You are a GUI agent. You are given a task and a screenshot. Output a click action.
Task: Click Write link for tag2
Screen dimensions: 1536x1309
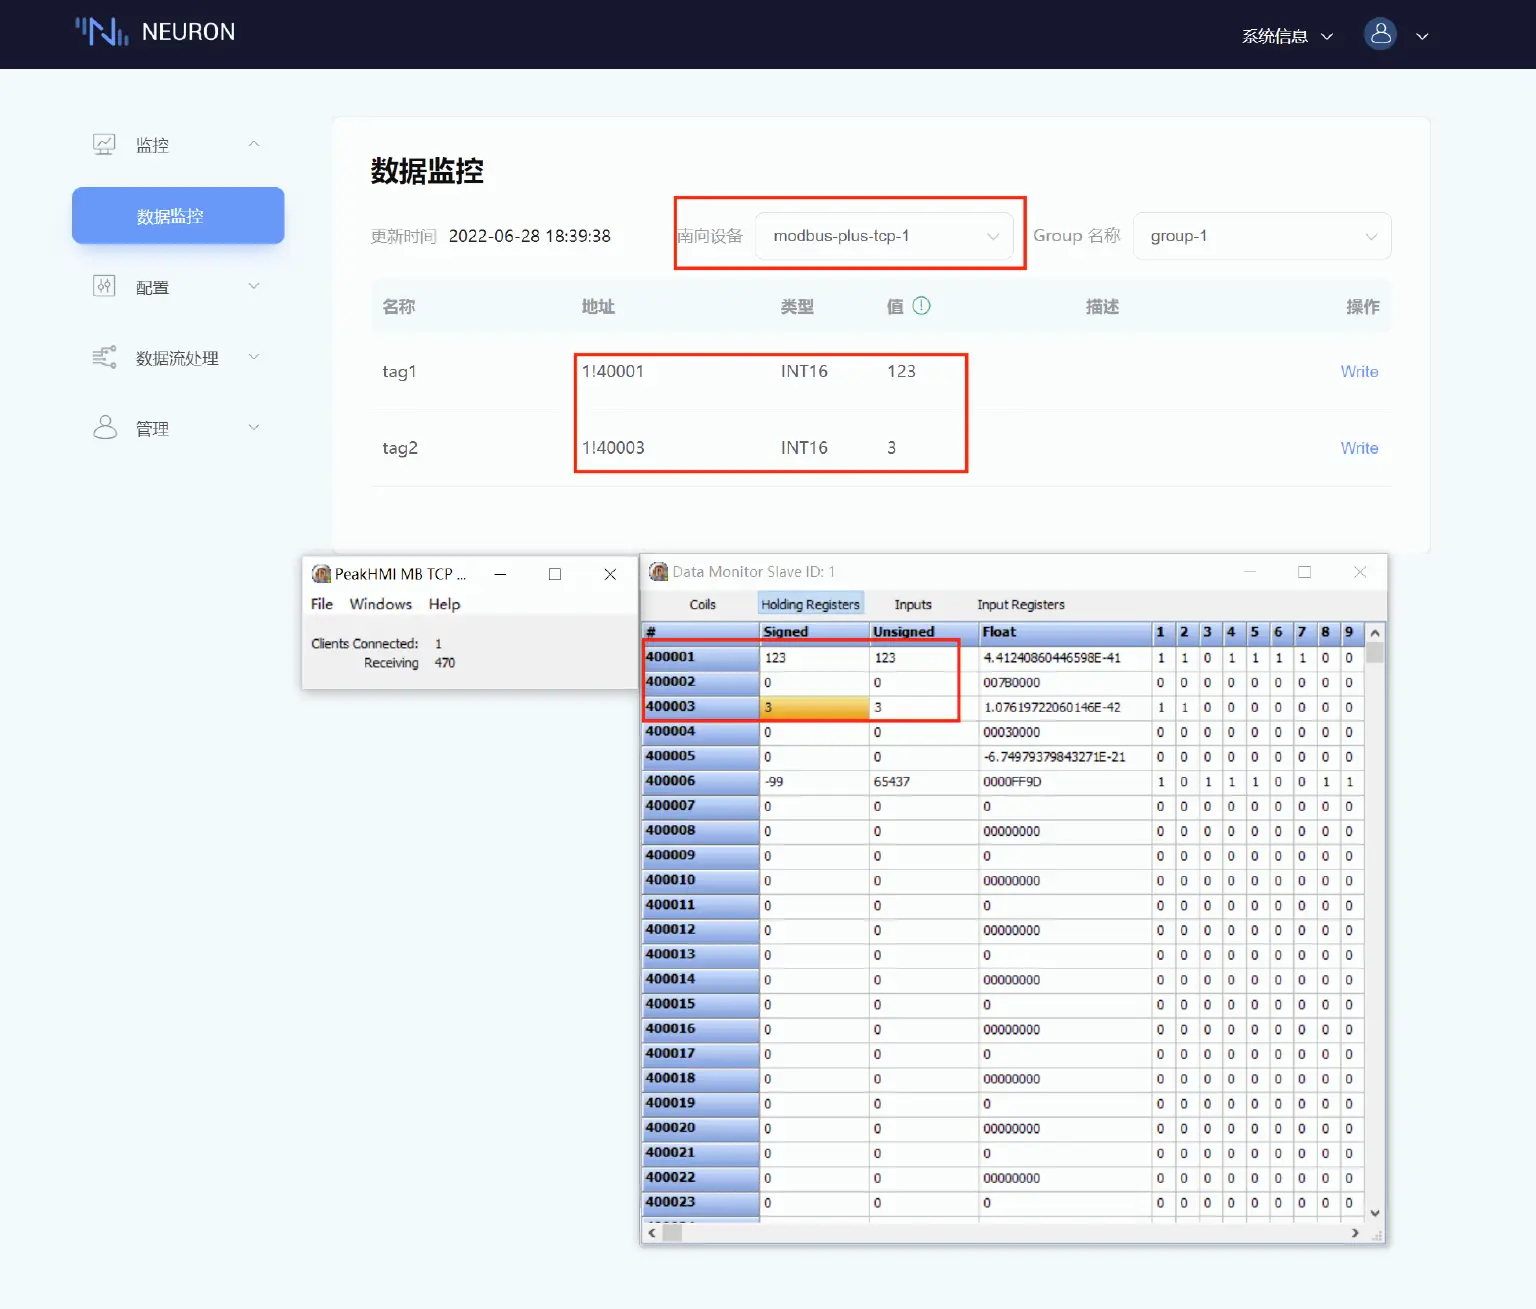point(1359,448)
